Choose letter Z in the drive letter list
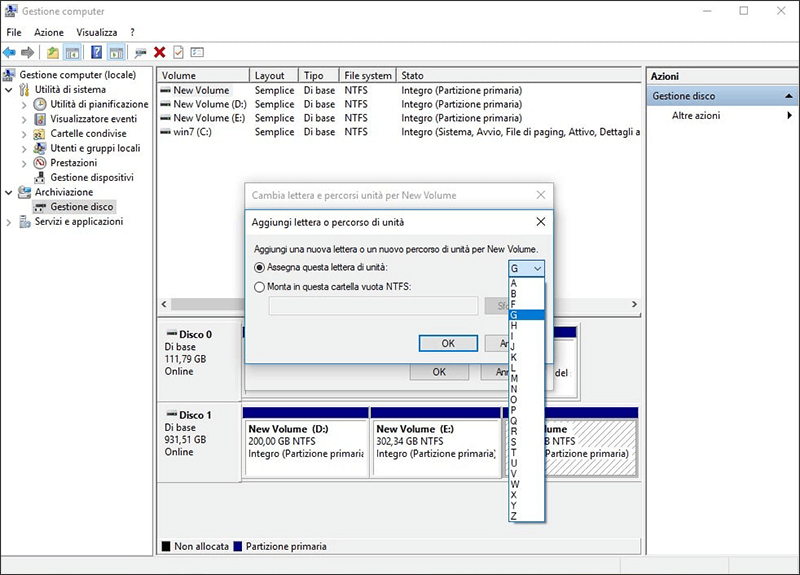Image resolution: width=800 pixels, height=575 pixels. click(514, 515)
